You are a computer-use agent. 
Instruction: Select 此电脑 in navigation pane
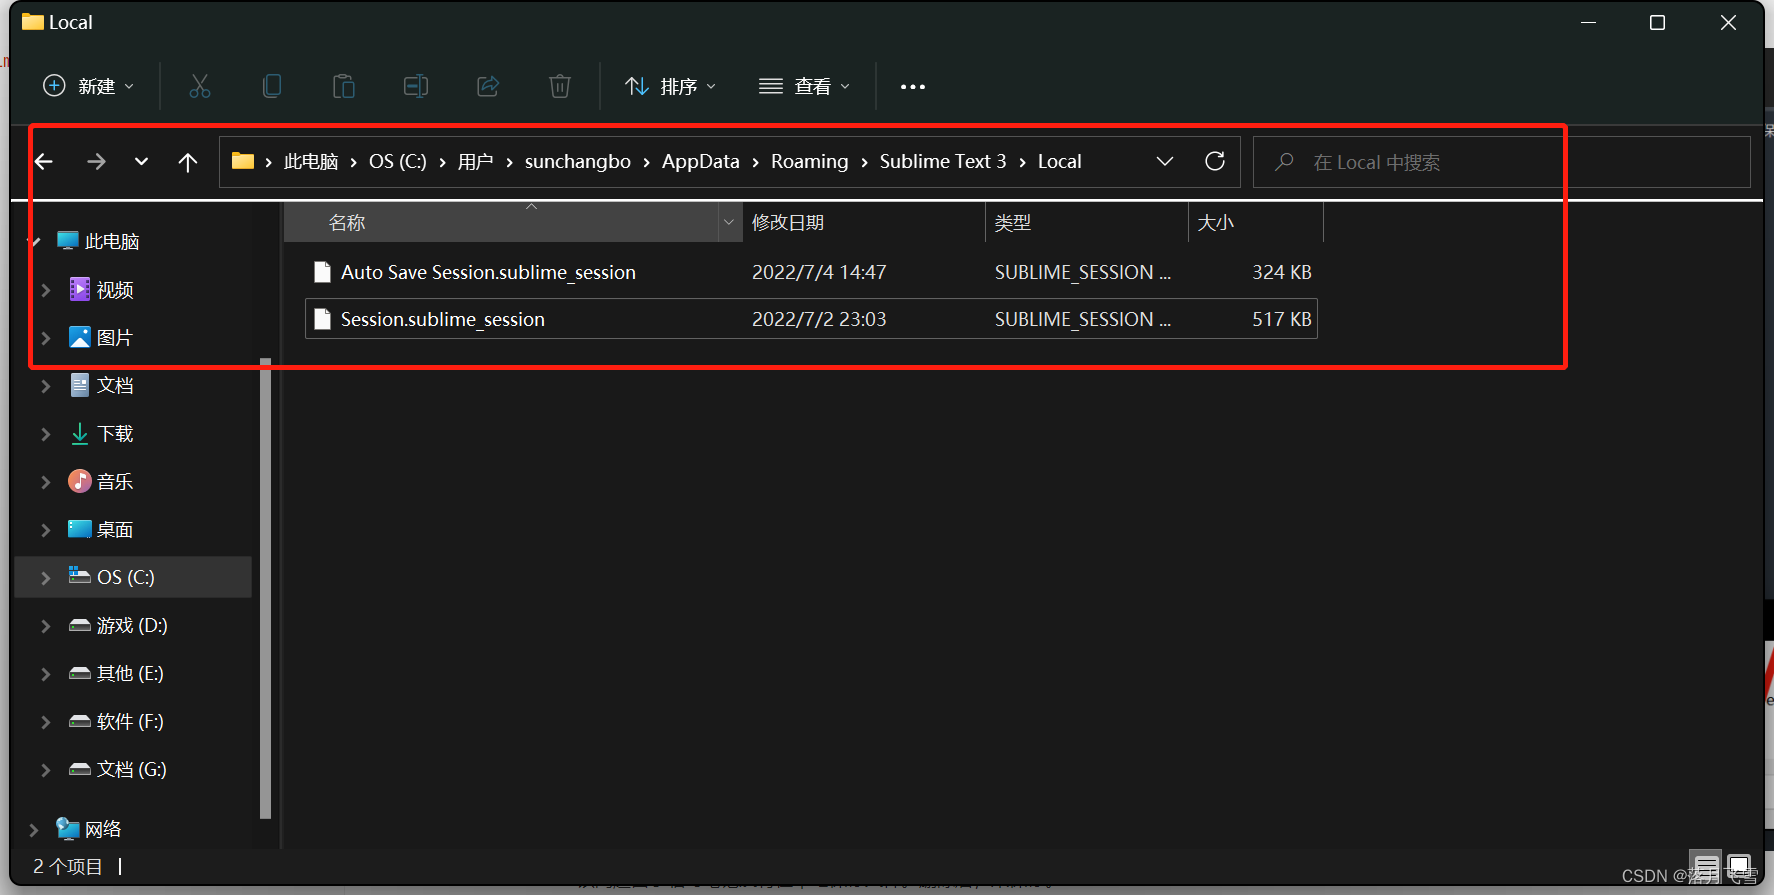click(112, 241)
